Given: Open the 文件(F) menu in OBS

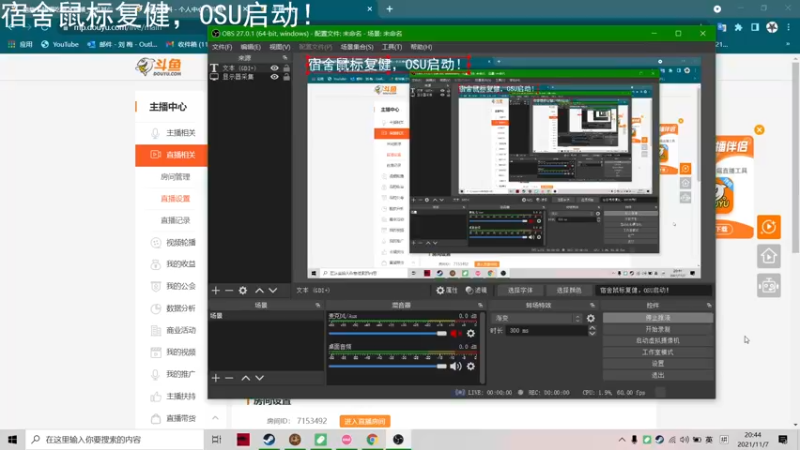Looking at the screenshot, I should pyautogui.click(x=222, y=47).
